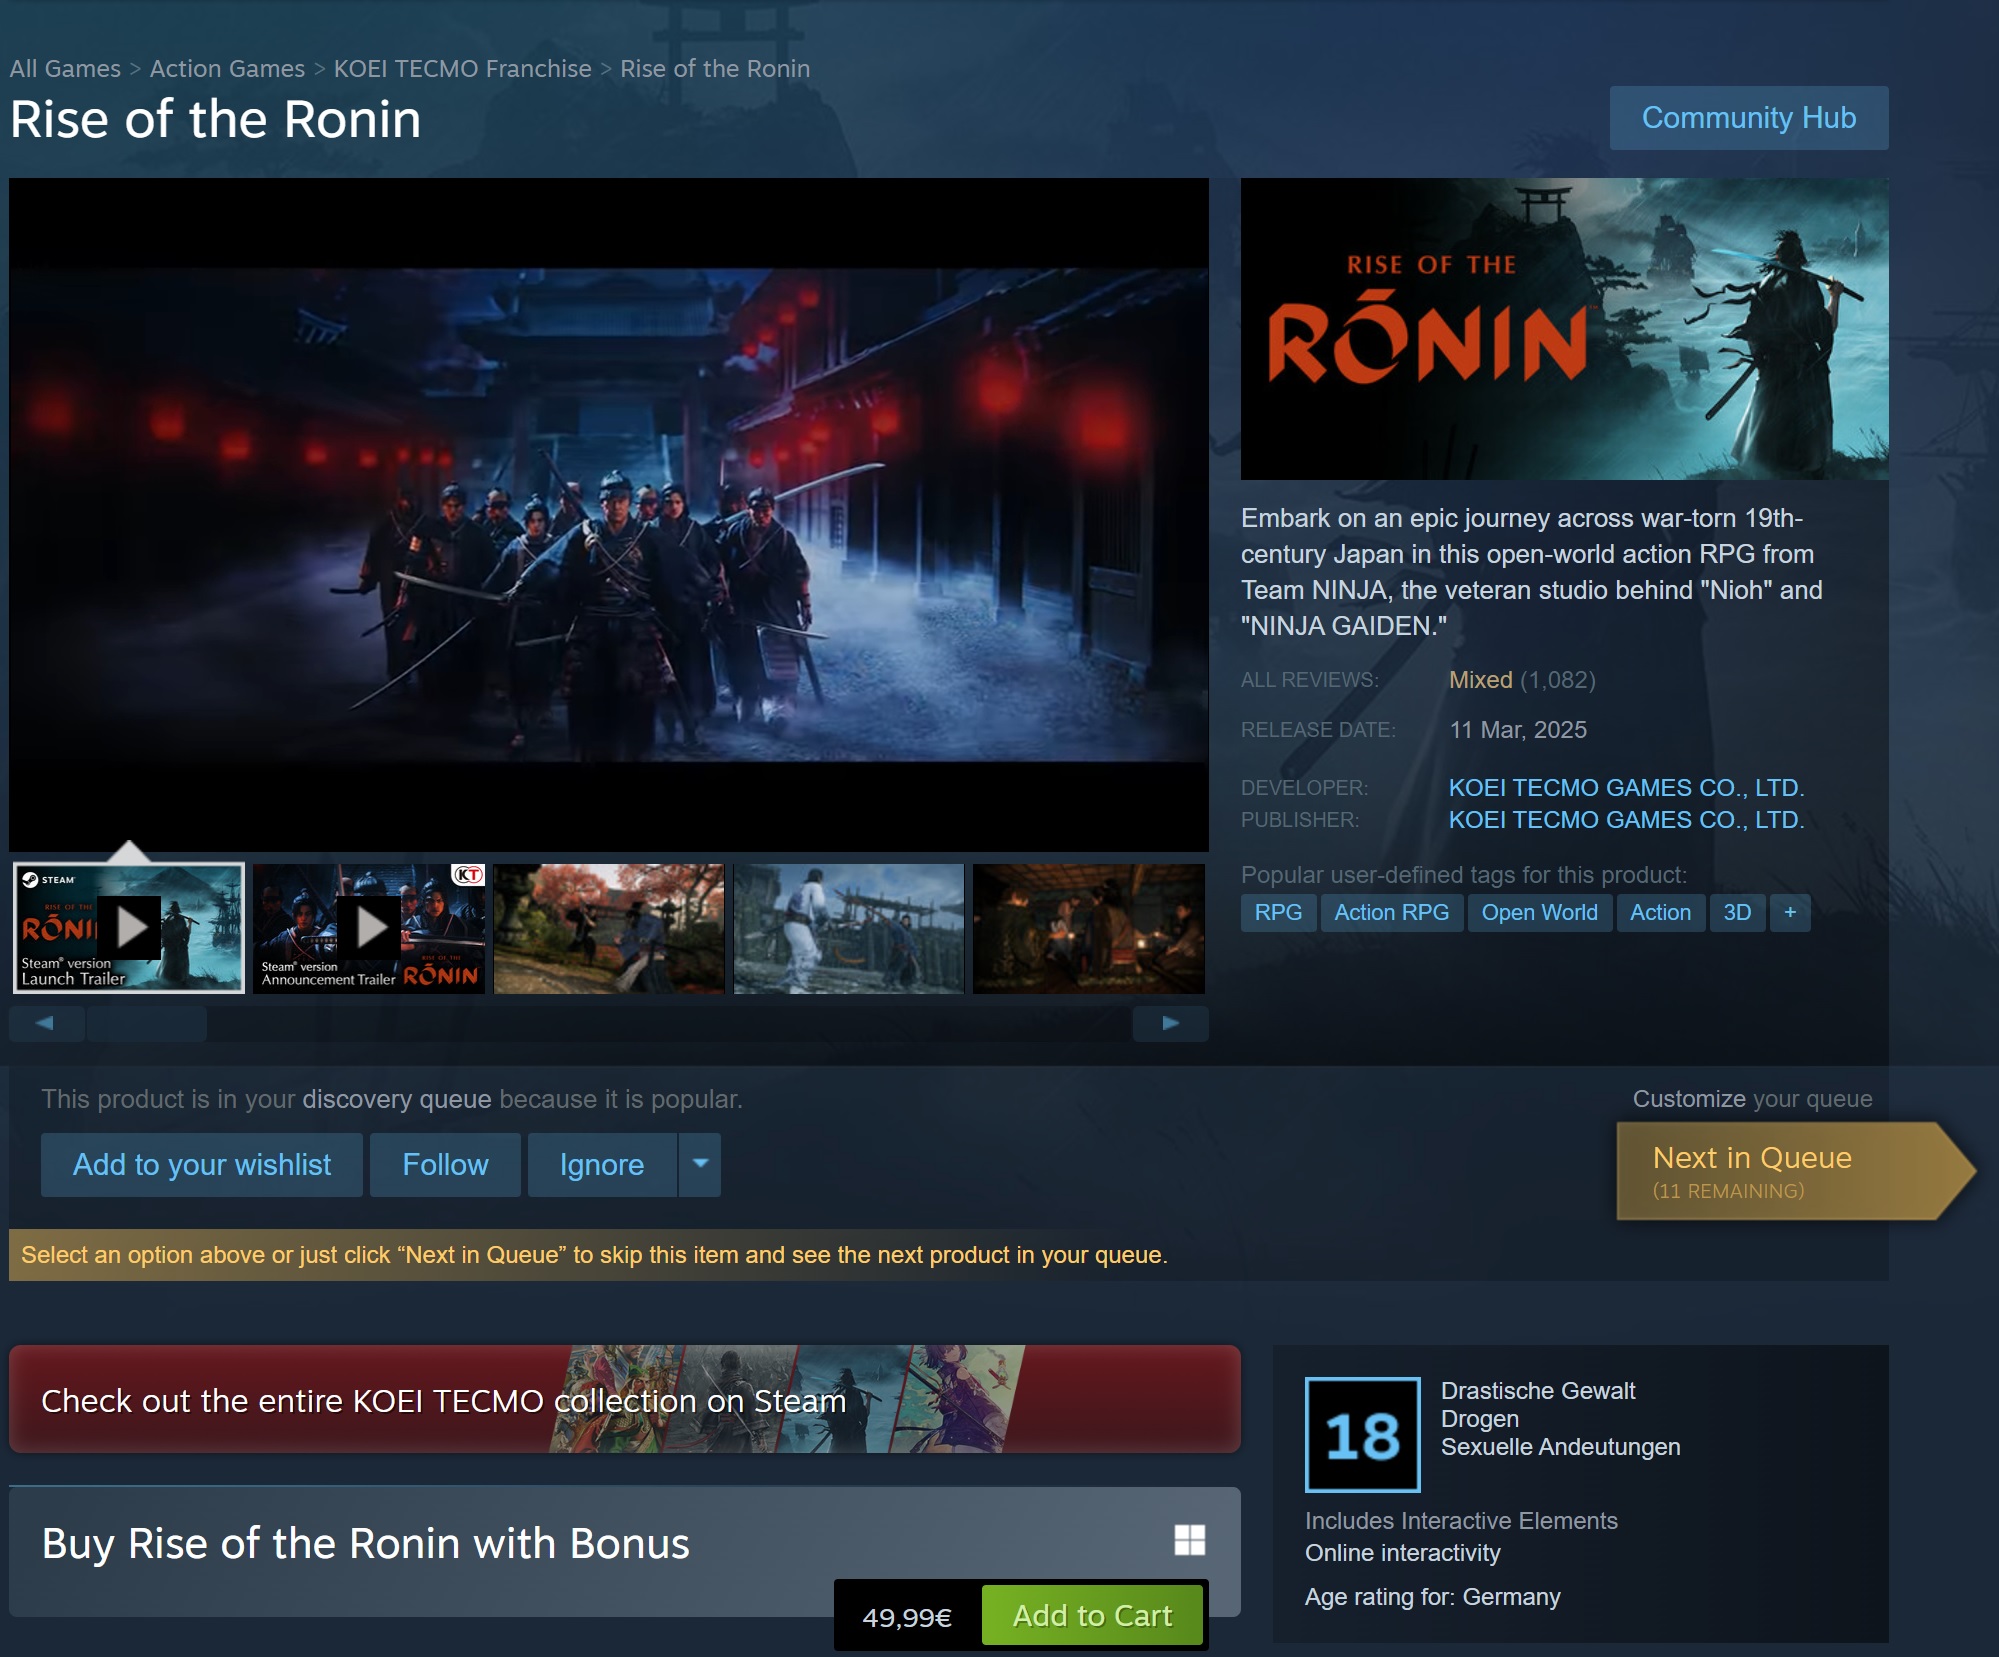Open the dark indoor scene screenshot thumbnail

click(1088, 928)
